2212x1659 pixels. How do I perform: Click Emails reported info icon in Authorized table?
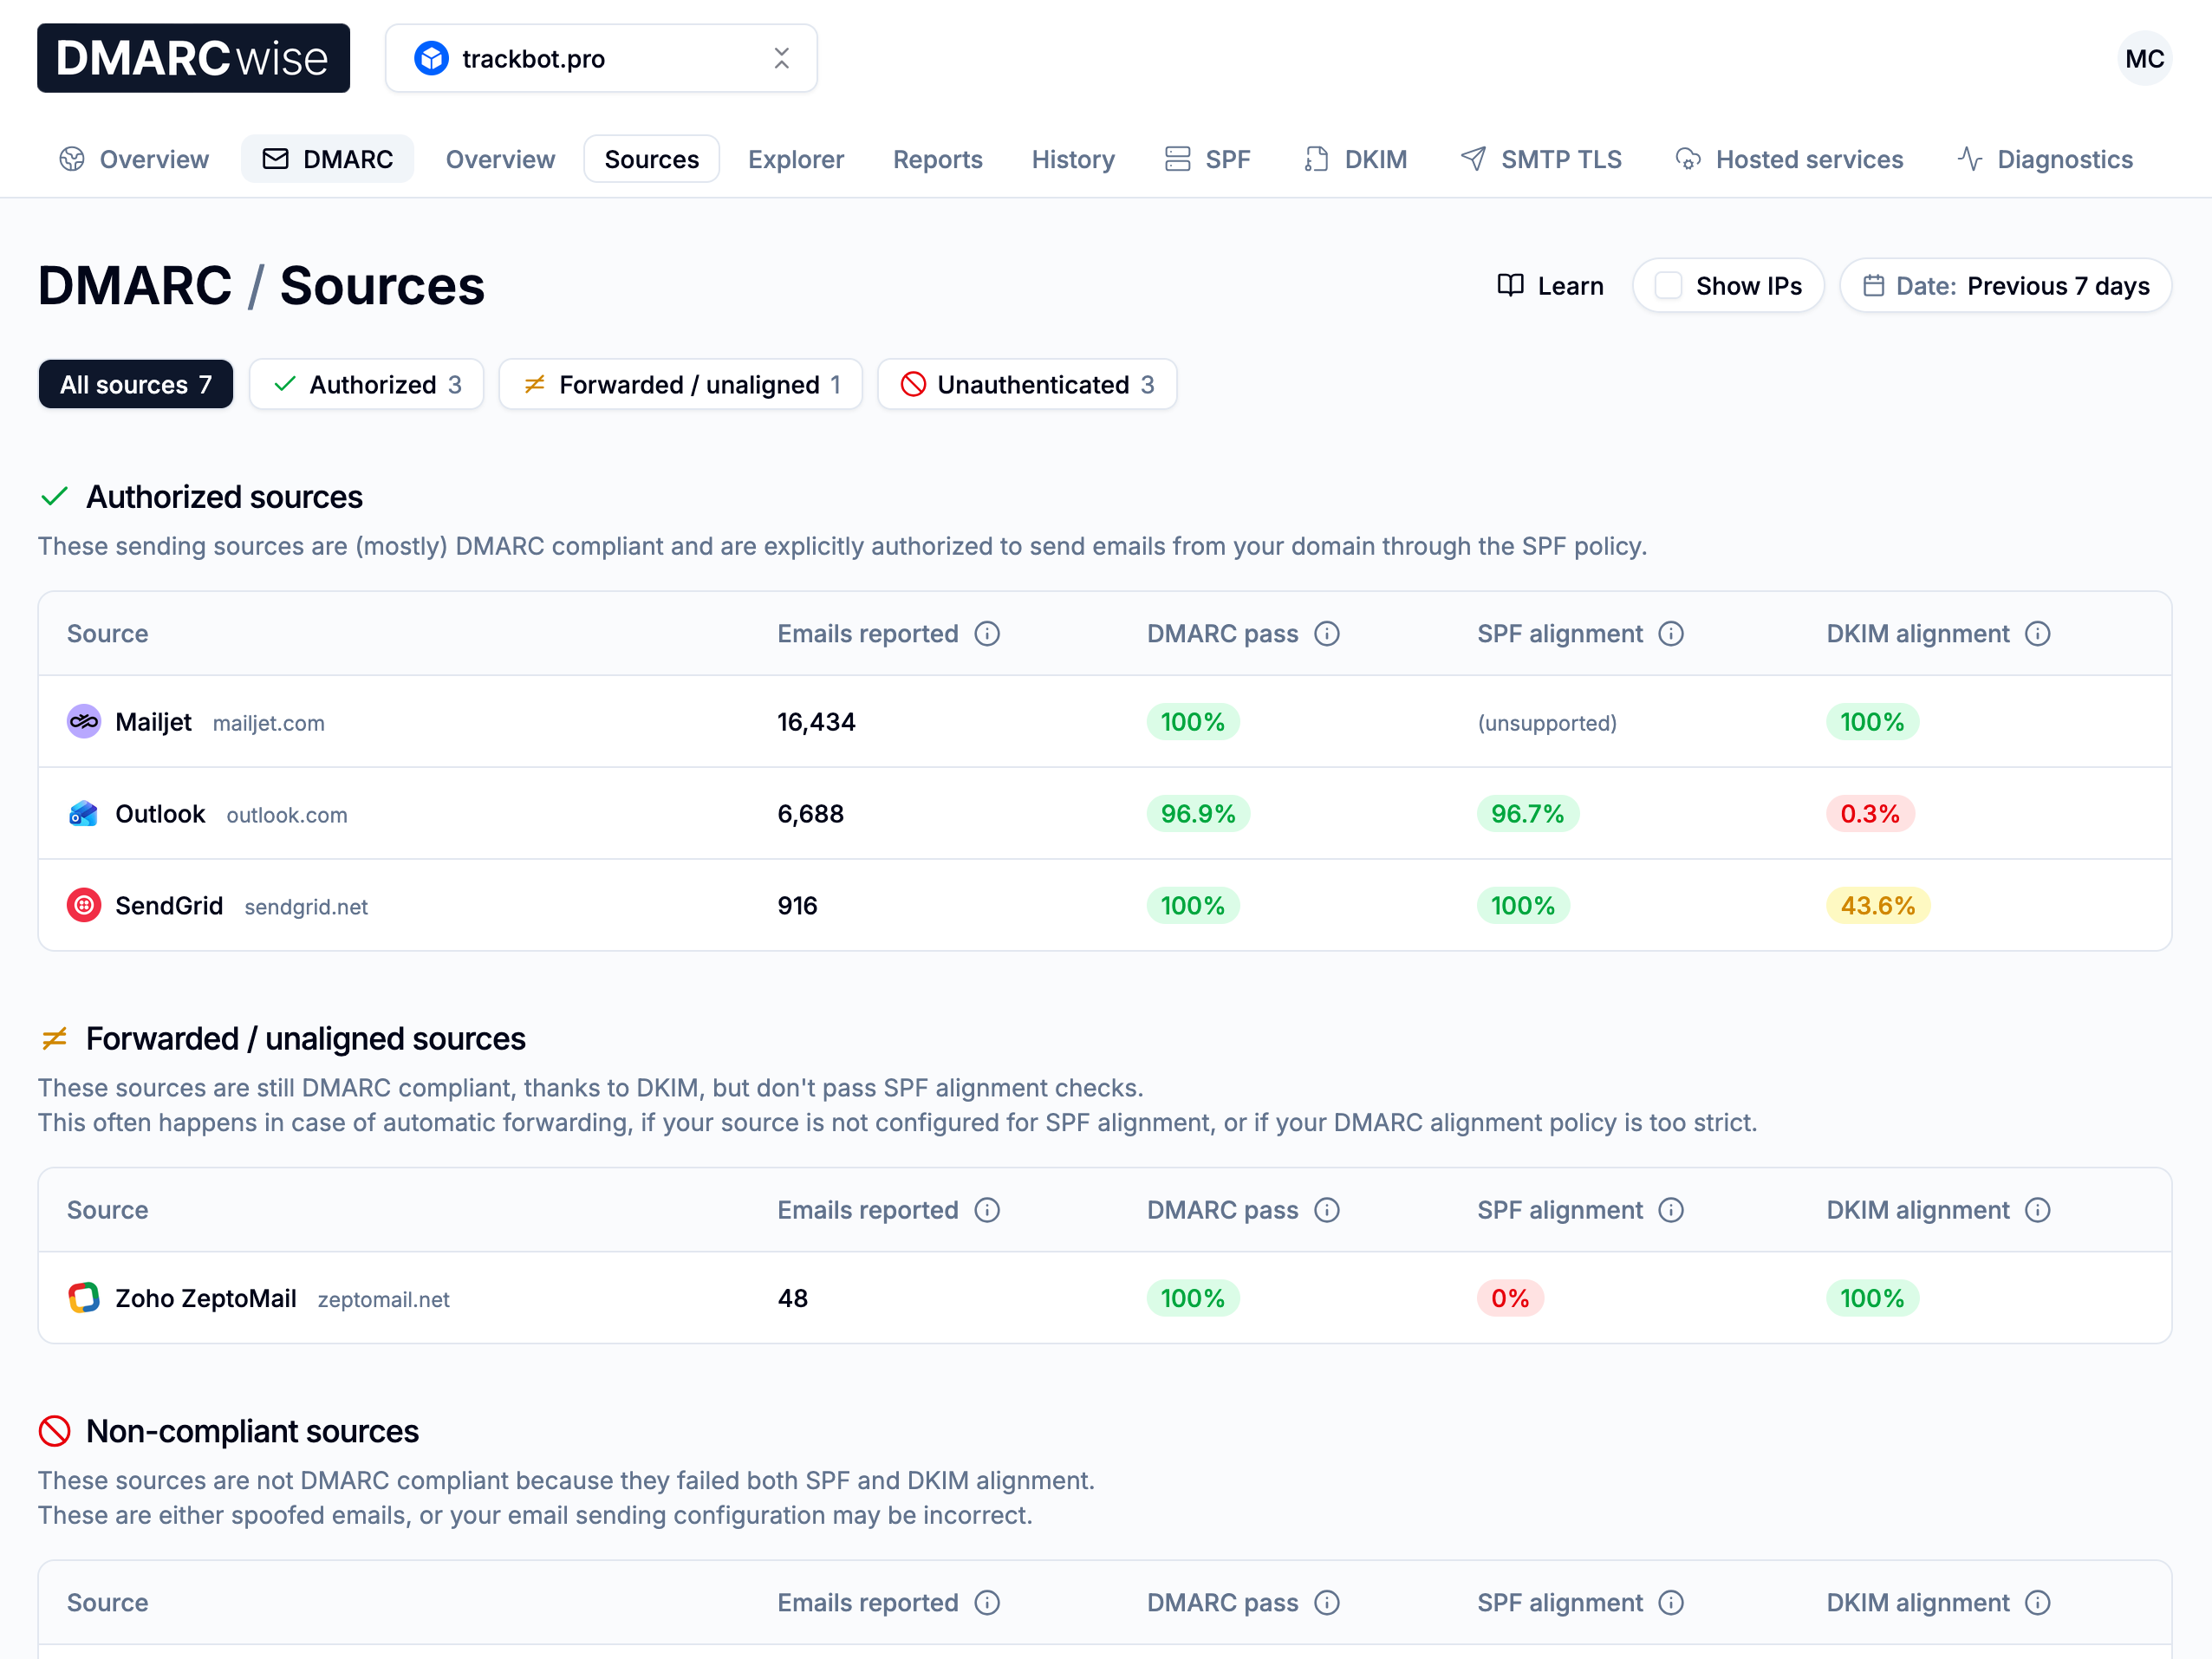pos(987,634)
